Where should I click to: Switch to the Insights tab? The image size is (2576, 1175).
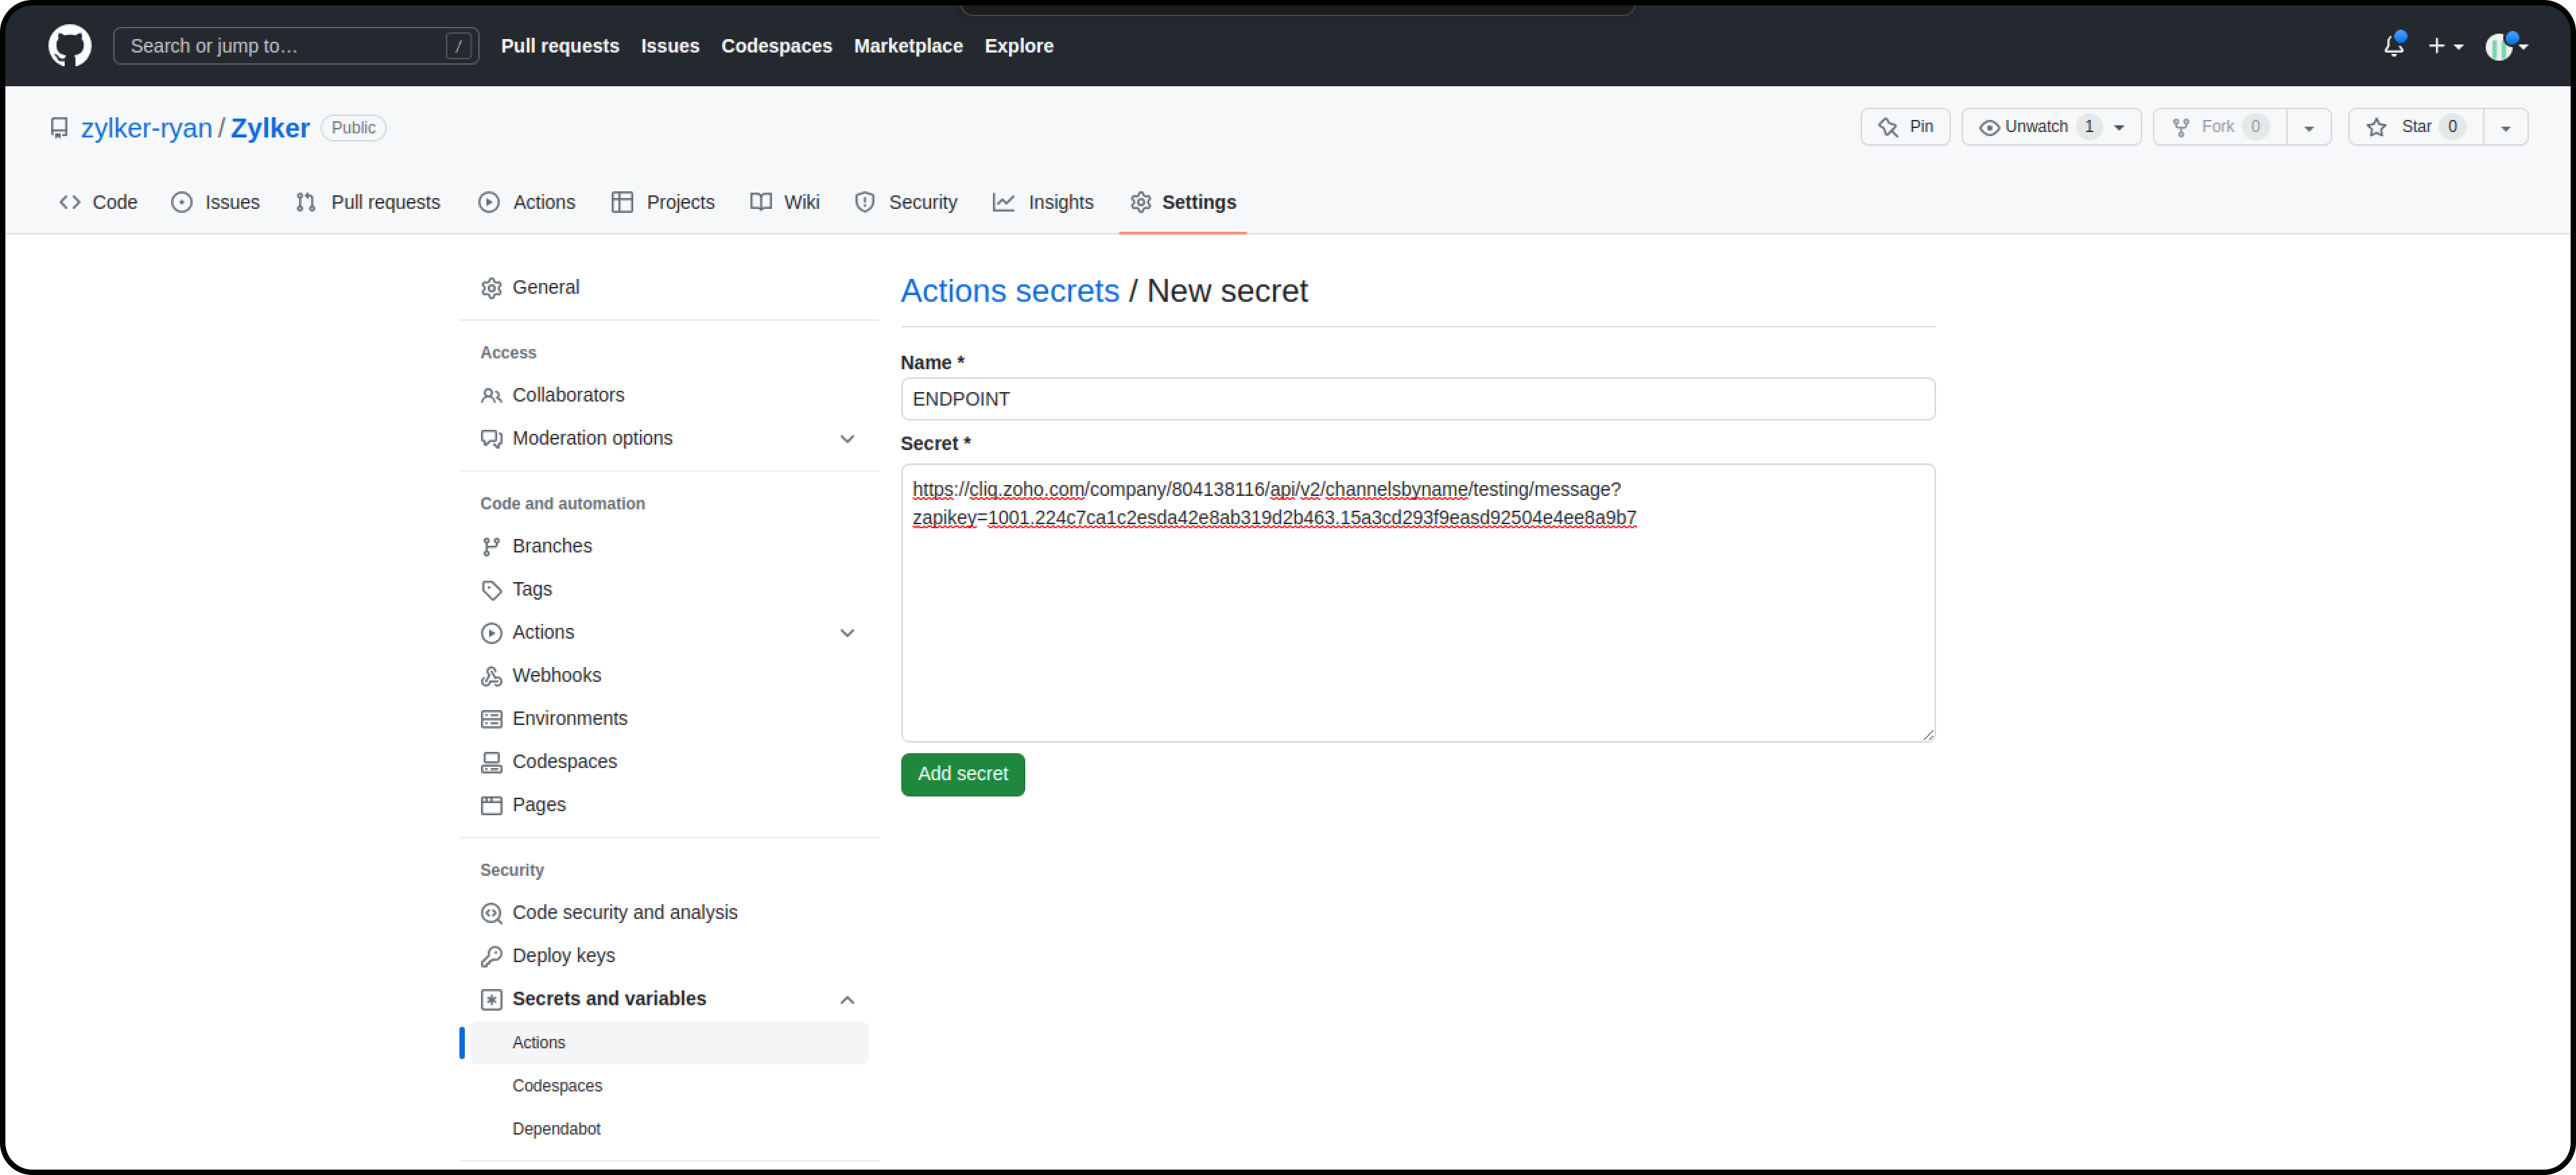coord(1043,202)
